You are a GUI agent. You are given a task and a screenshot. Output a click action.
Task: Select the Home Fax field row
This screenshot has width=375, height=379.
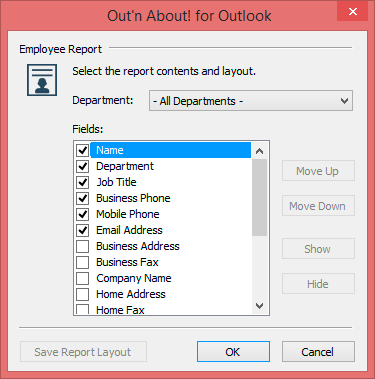coord(171,309)
